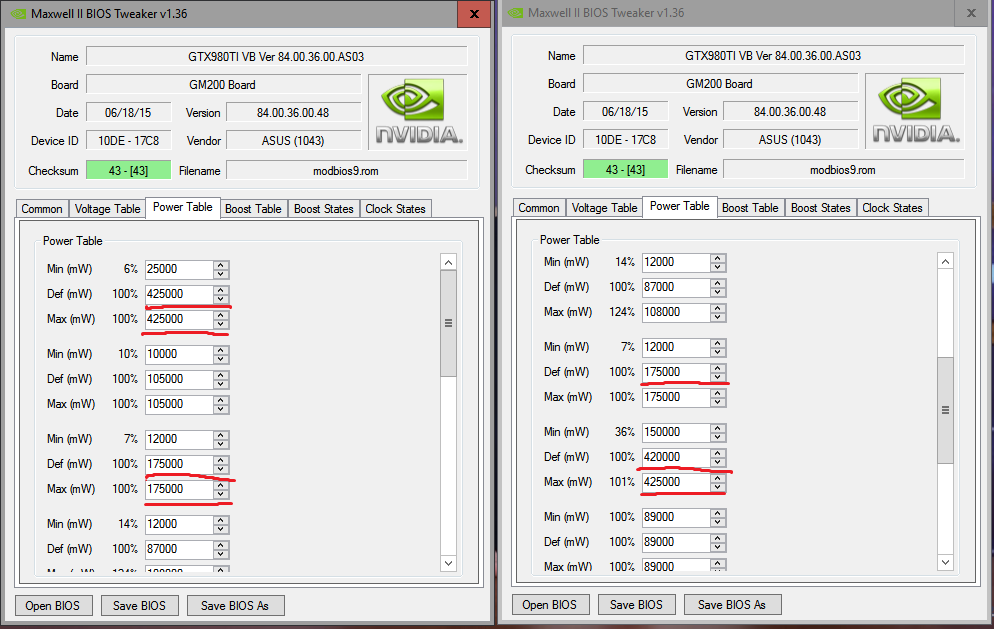Decrease the 425000 Max value in right window
Image resolution: width=994 pixels, height=629 pixels.
pos(718,486)
